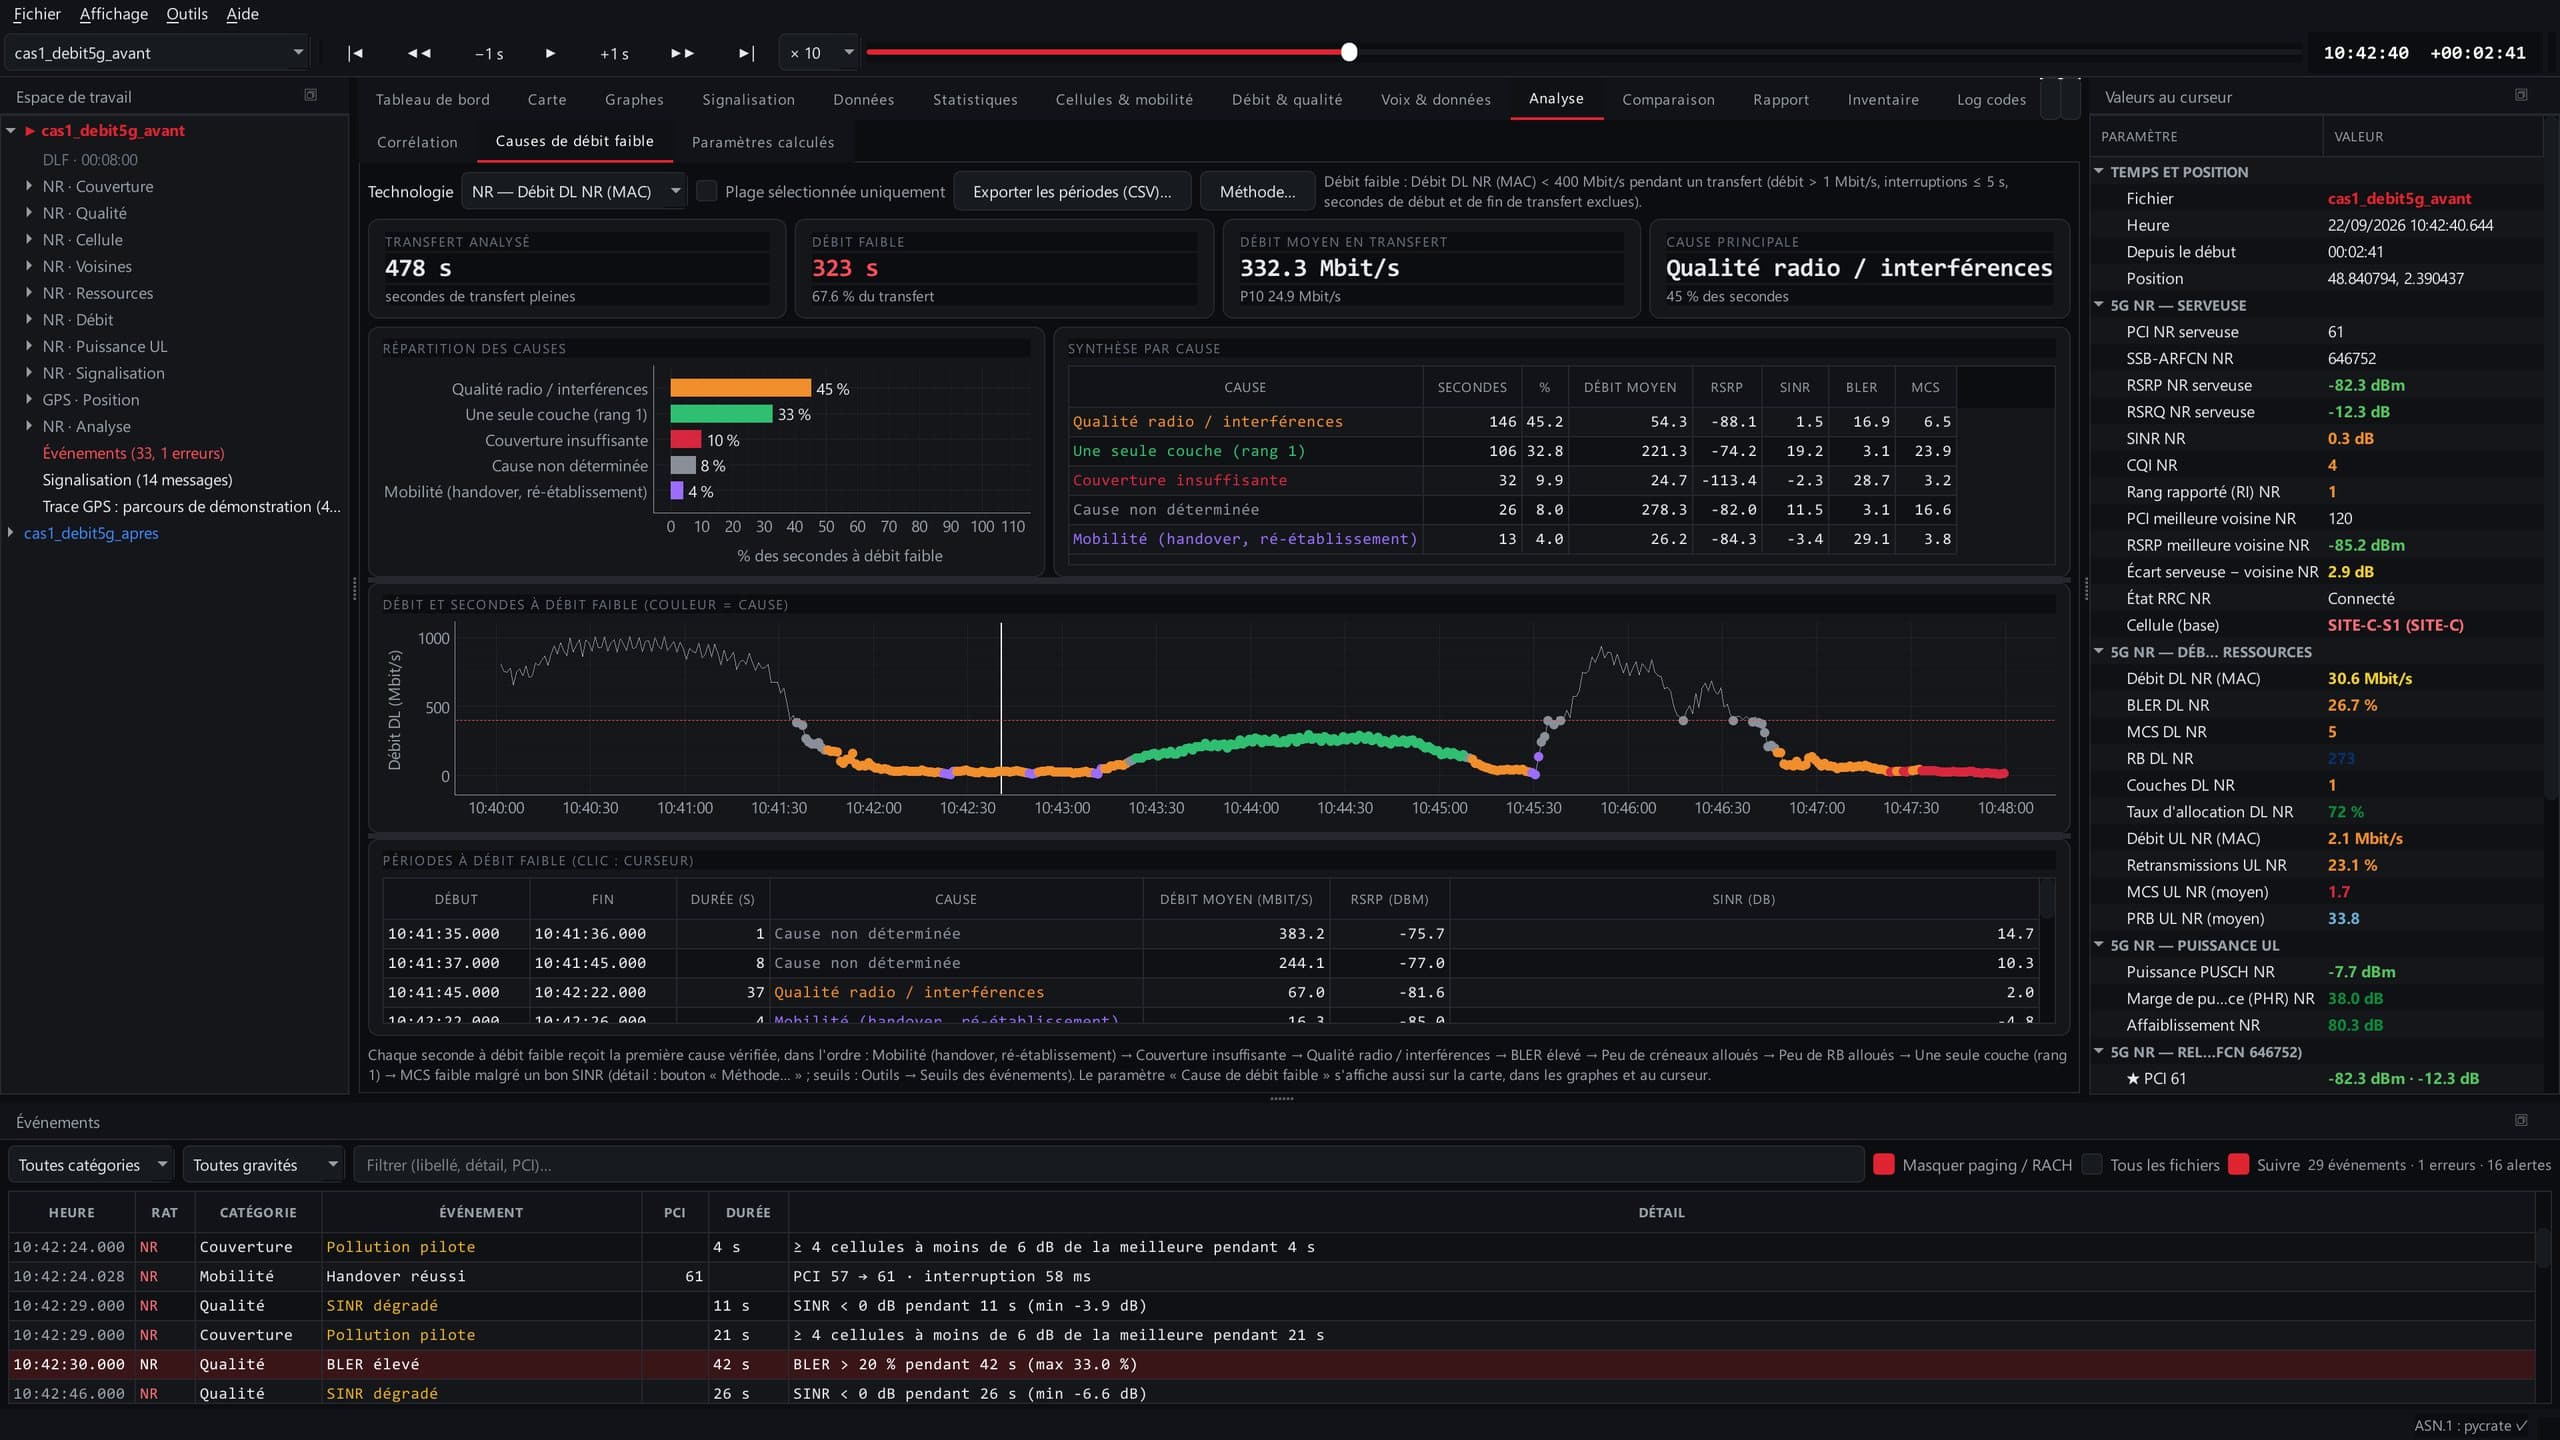Screen dimensions: 2560x1440
Task: Step back one second
Action: point(489,53)
